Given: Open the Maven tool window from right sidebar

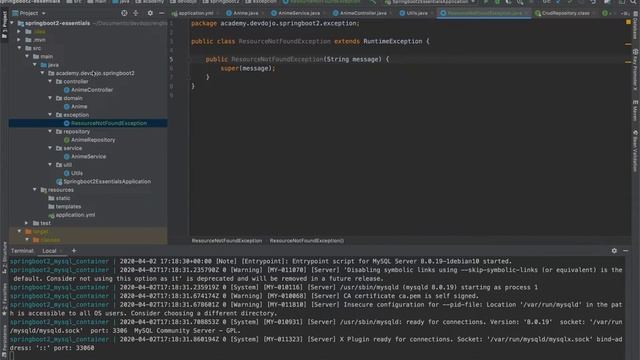Looking at the screenshot, I should [x=636, y=111].
